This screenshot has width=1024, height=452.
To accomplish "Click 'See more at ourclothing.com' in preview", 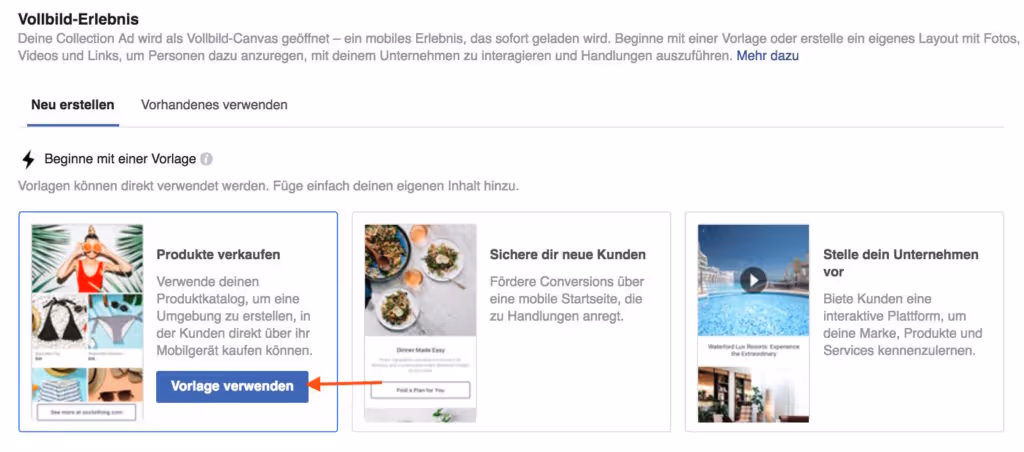I will (x=87, y=412).
